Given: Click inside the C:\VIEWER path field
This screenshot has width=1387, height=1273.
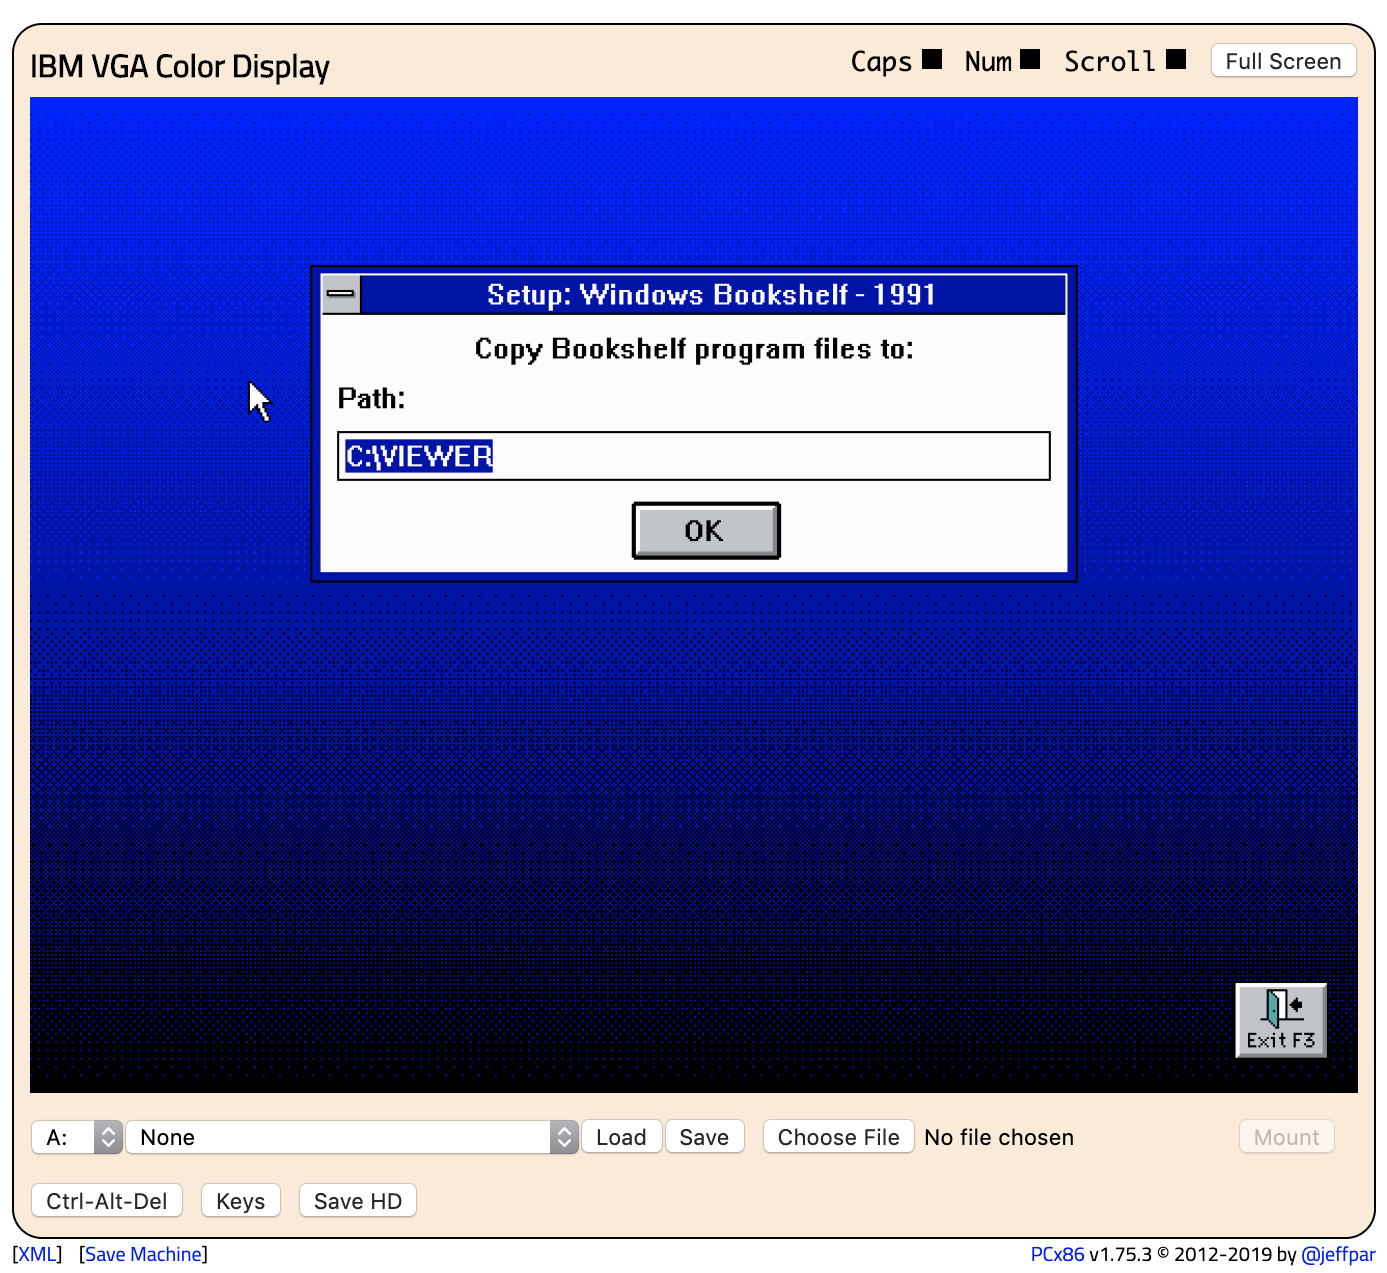Looking at the screenshot, I should [x=694, y=456].
